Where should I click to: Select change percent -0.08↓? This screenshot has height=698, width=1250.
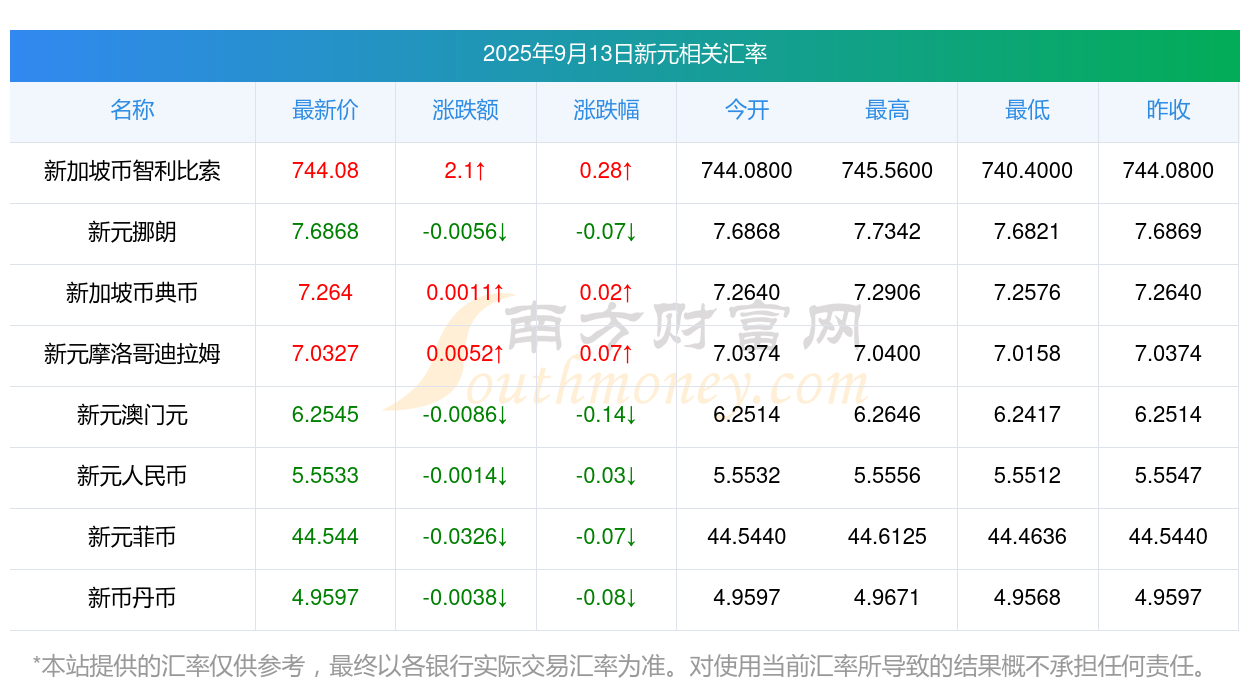[x=606, y=598]
